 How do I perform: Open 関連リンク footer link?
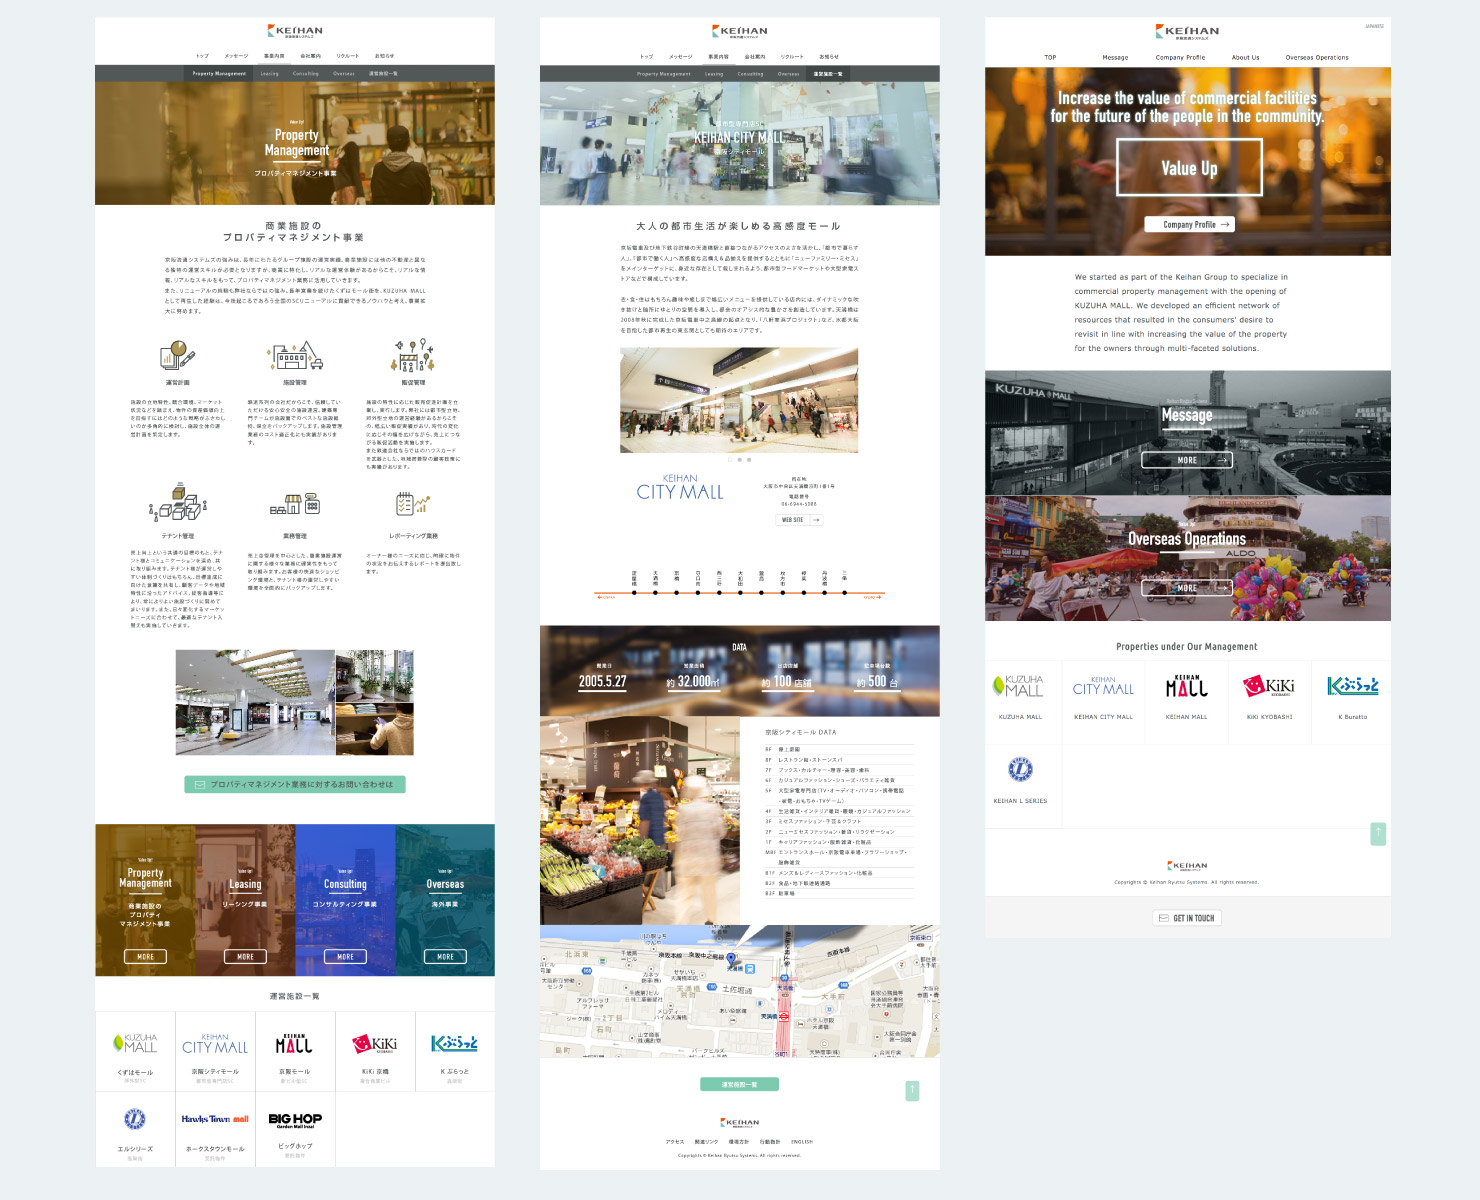[x=706, y=1141]
